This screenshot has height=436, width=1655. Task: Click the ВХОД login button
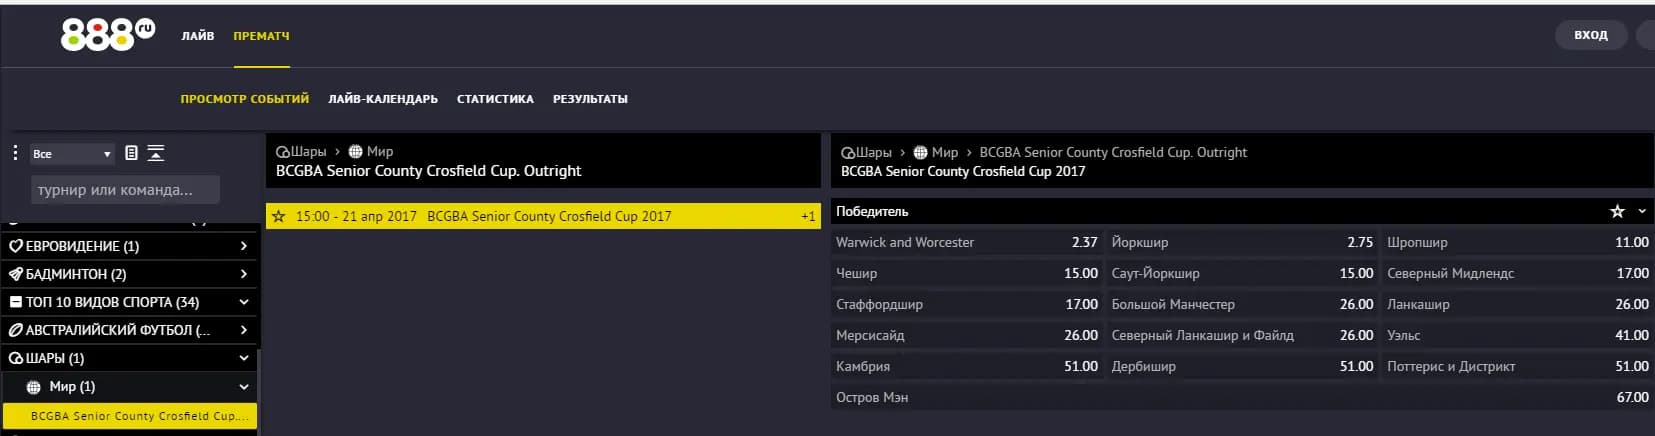pyautogui.click(x=1591, y=35)
